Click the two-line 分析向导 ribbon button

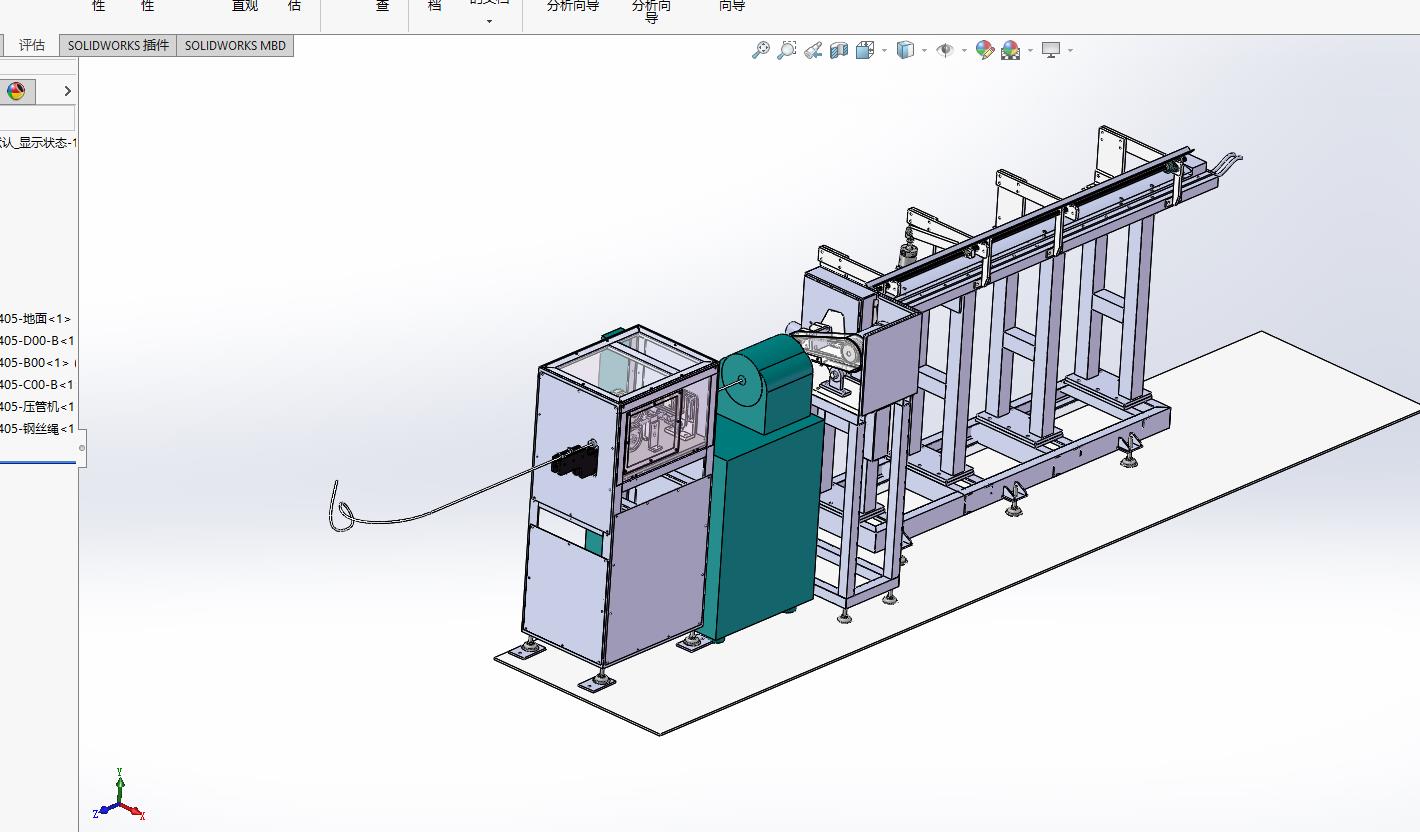(651, 11)
